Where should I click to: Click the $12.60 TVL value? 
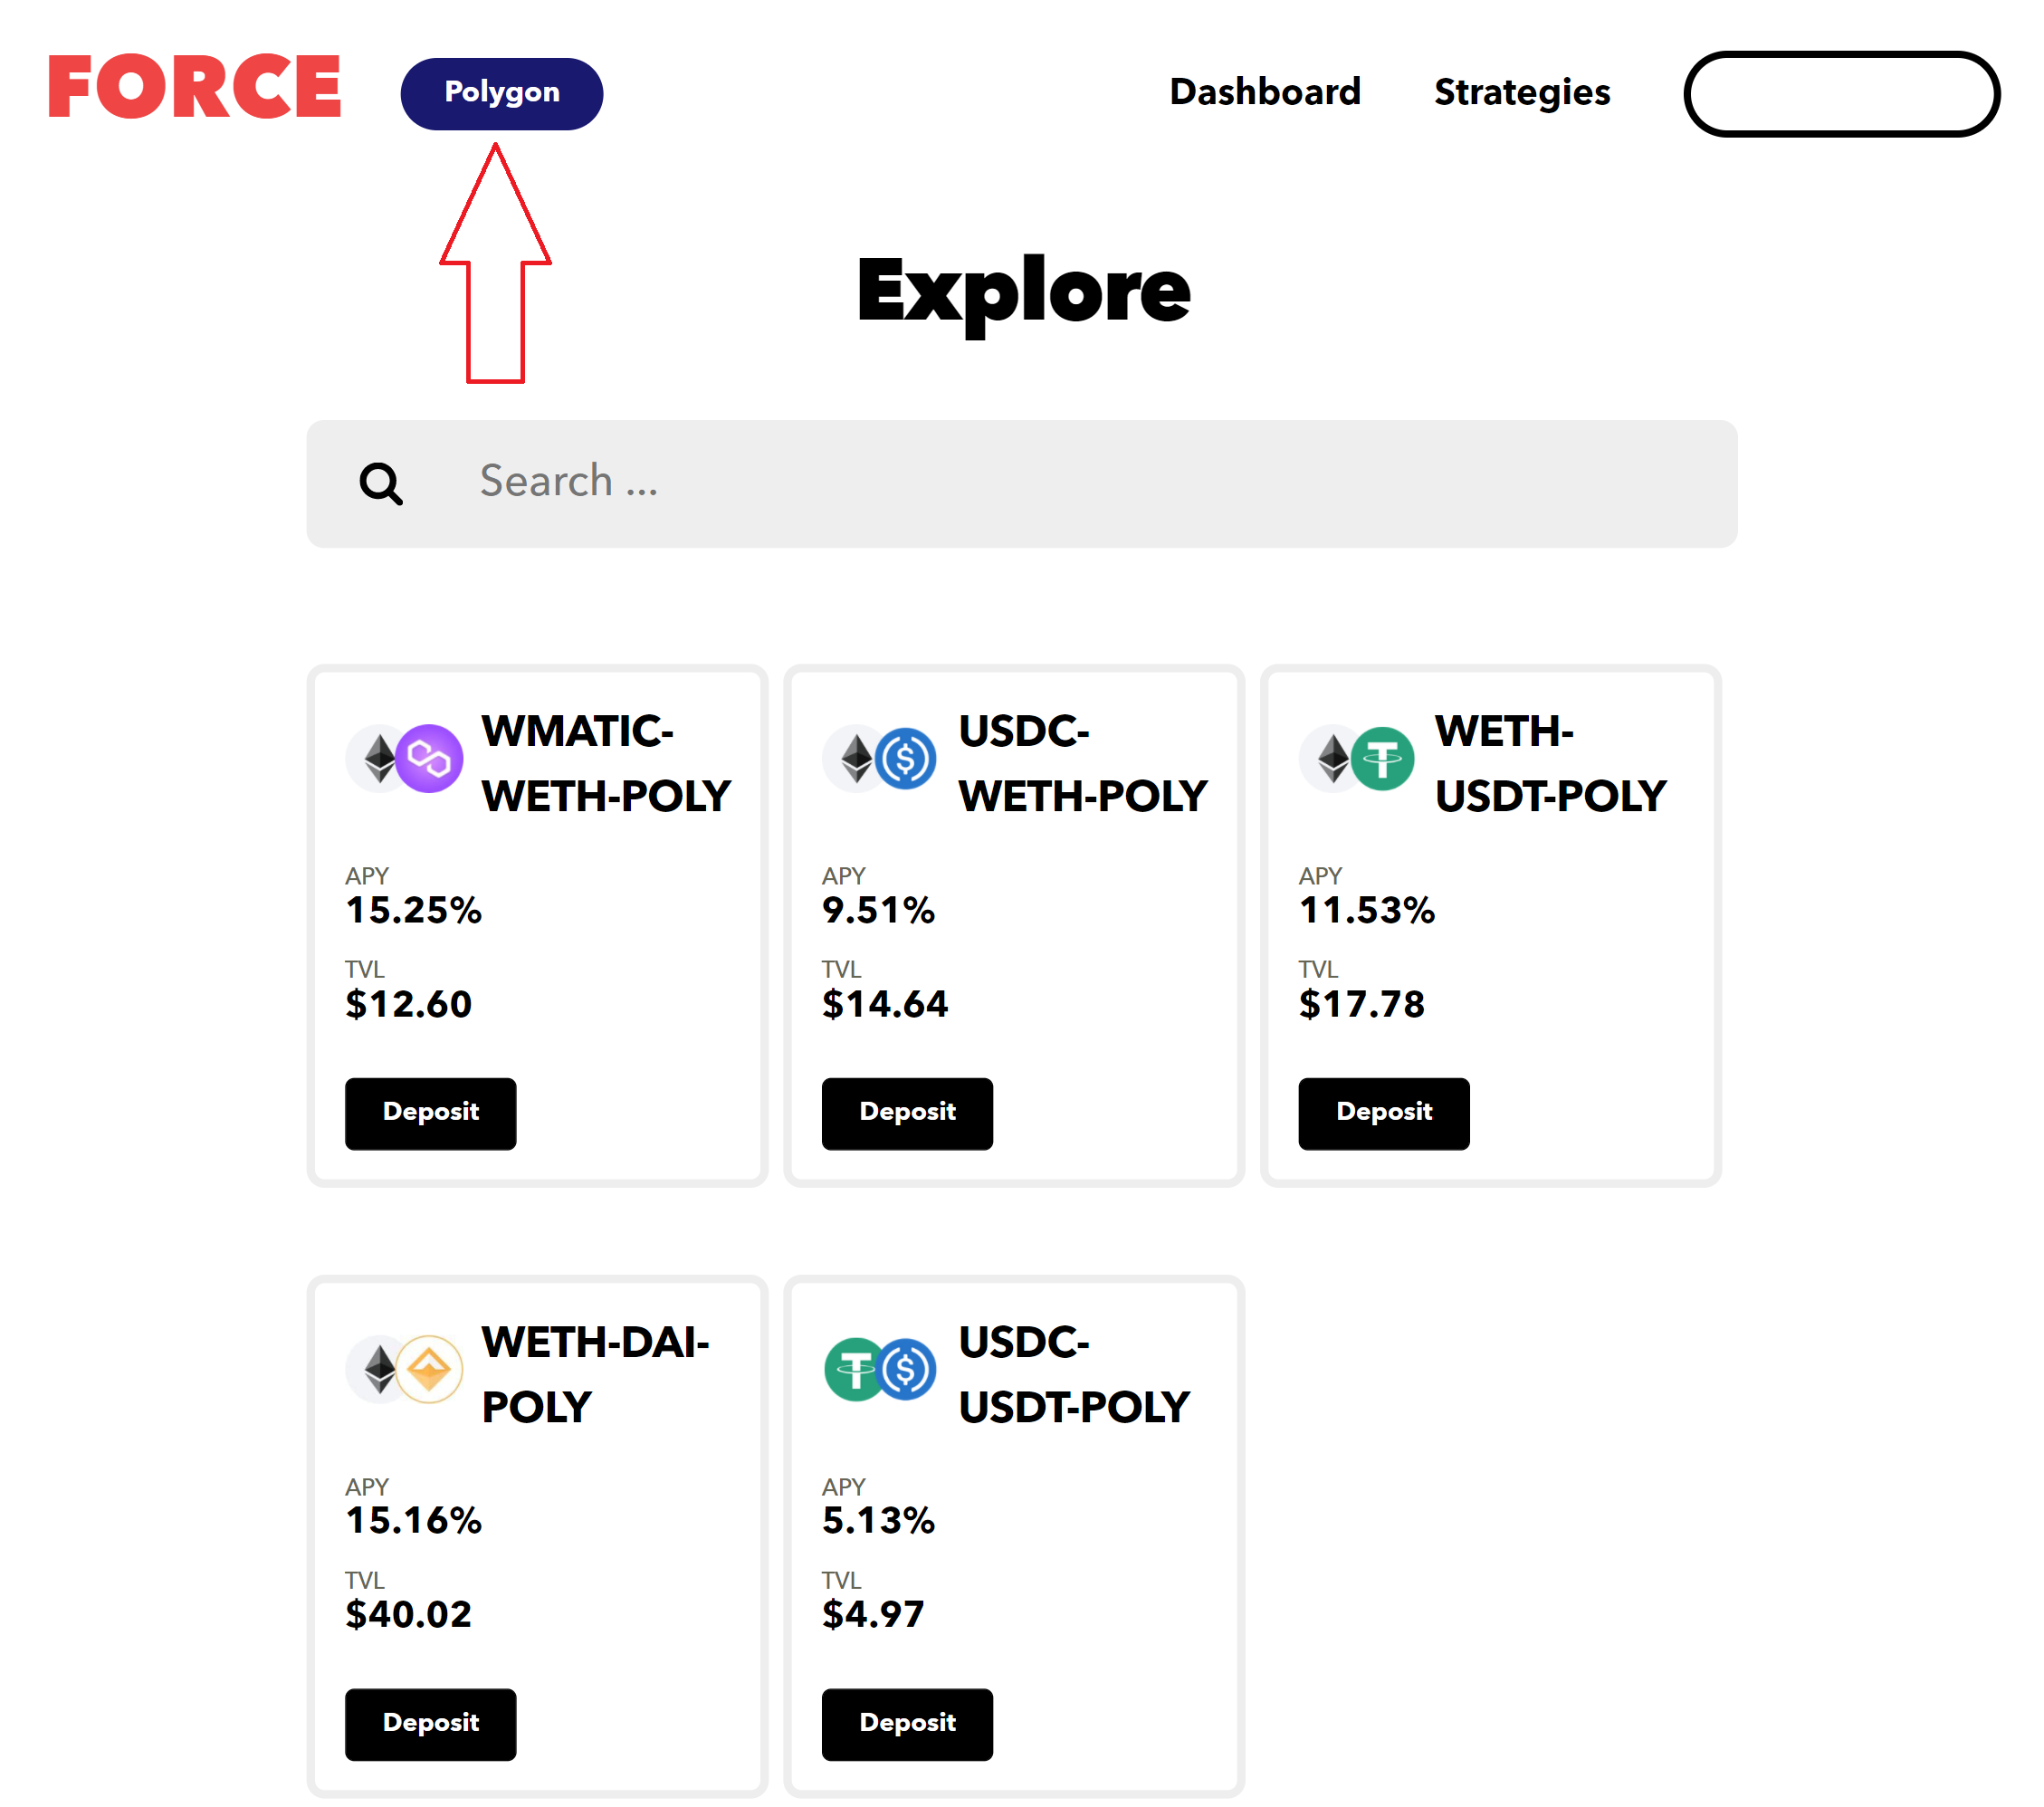point(408,1004)
